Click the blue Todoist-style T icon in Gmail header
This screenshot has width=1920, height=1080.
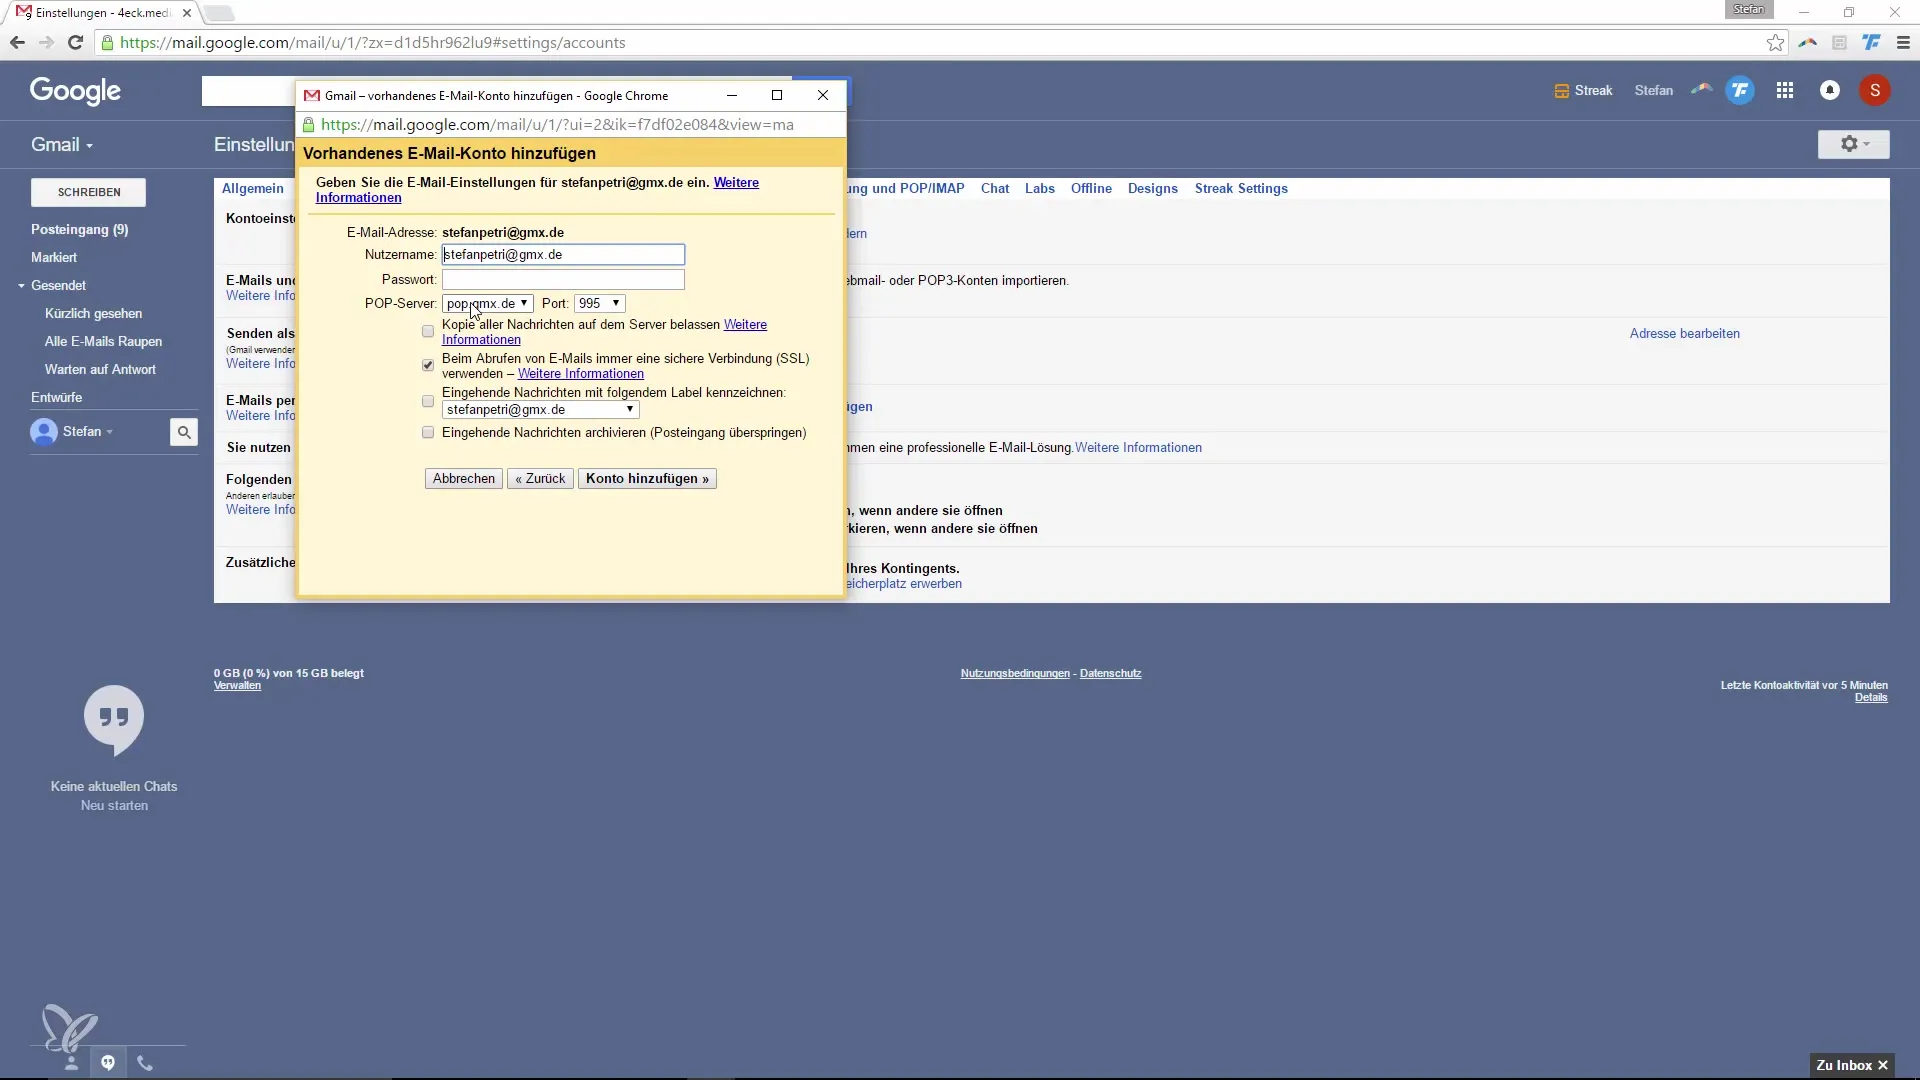point(1740,90)
